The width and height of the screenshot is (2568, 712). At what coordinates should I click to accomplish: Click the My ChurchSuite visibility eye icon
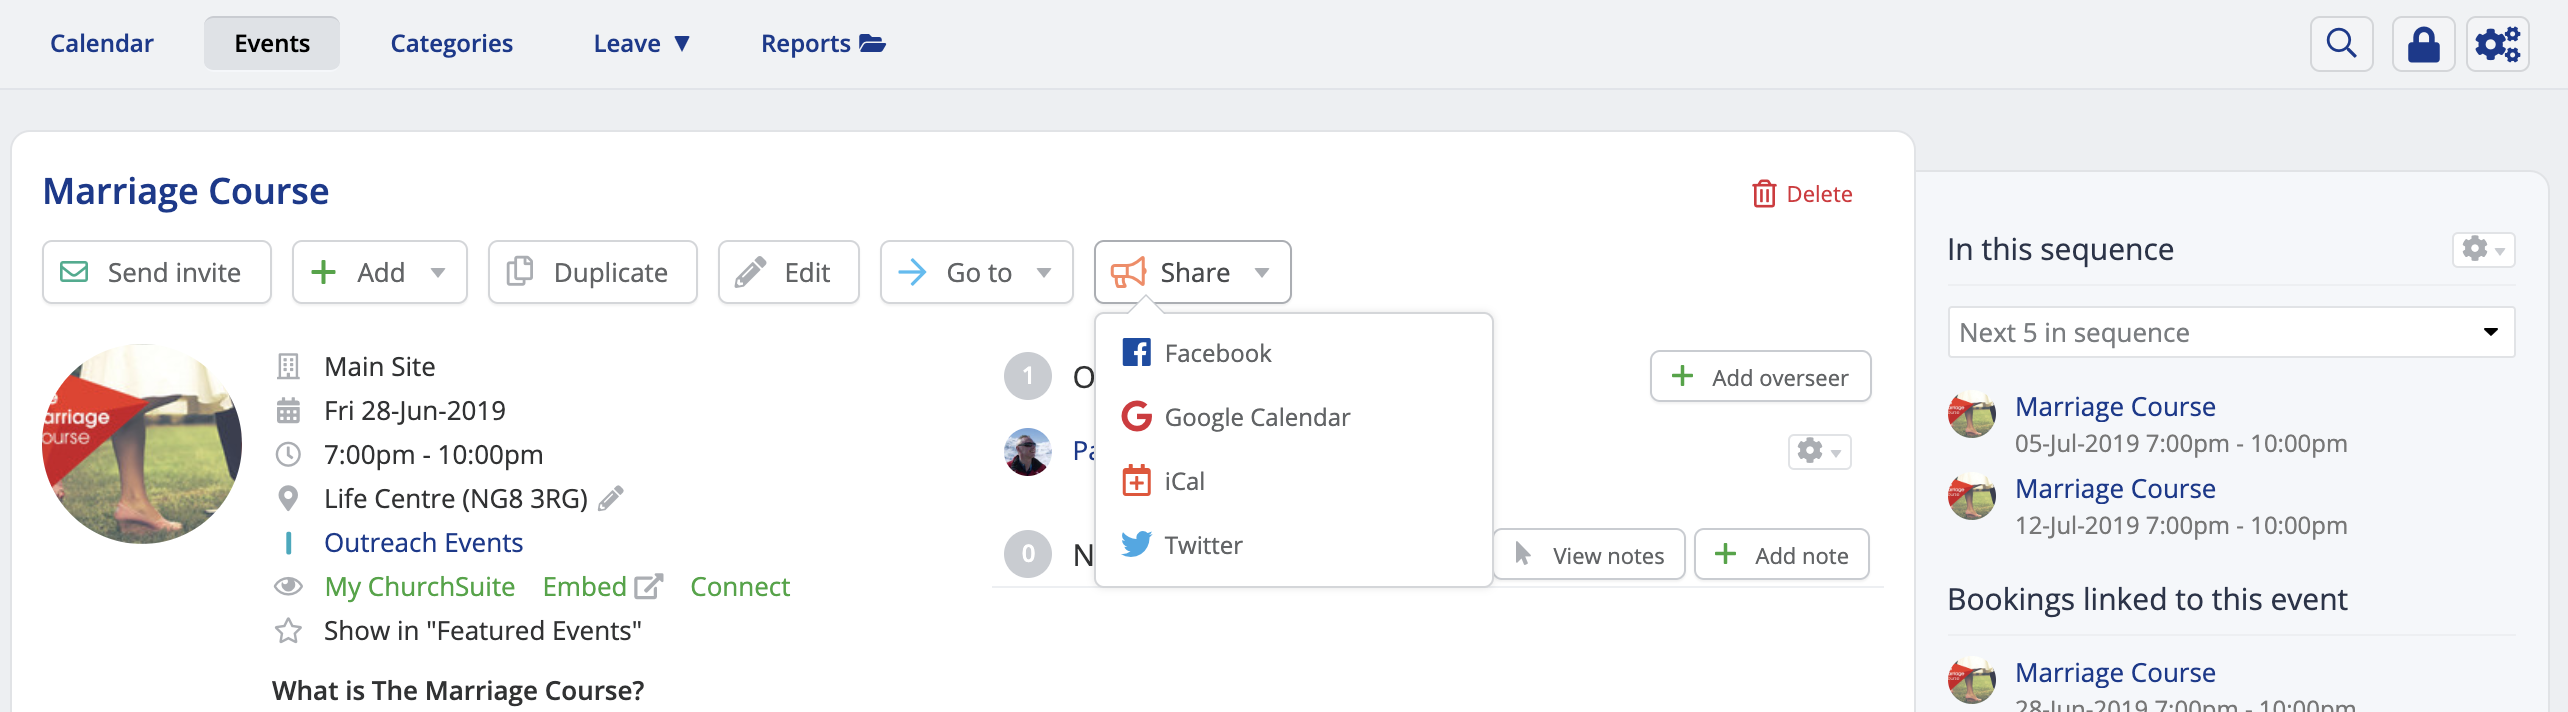(289, 586)
